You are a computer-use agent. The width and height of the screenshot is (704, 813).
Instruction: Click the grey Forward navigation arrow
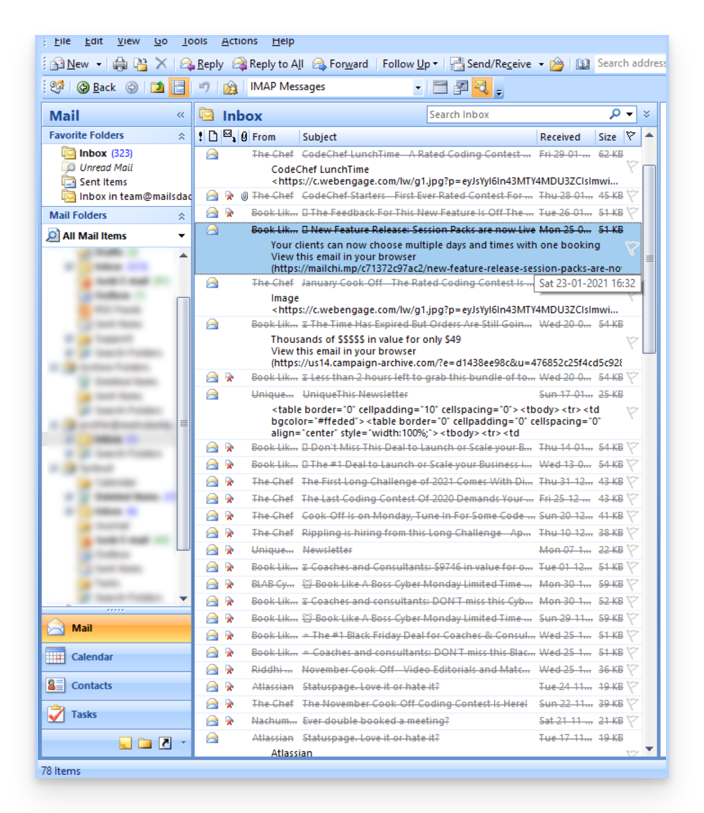(x=132, y=88)
